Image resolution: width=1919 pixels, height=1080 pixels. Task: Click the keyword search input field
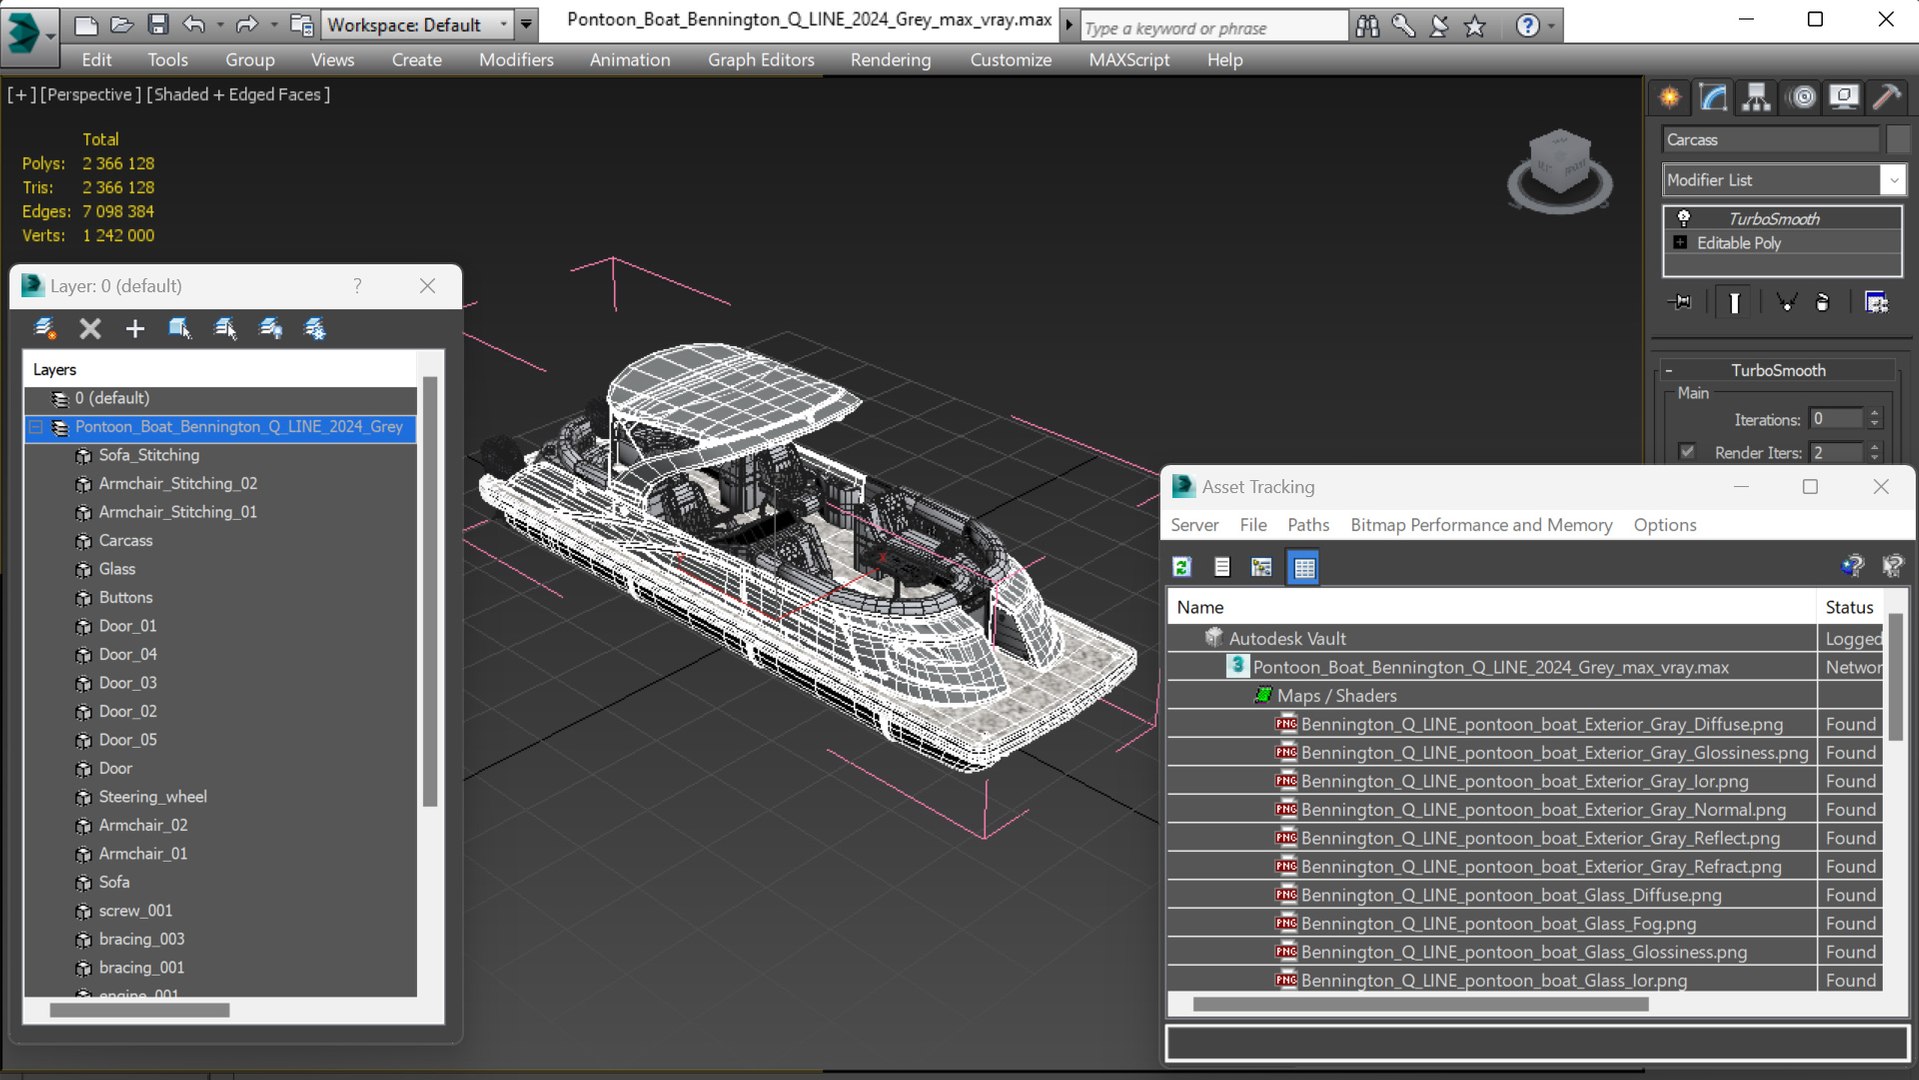(1213, 27)
